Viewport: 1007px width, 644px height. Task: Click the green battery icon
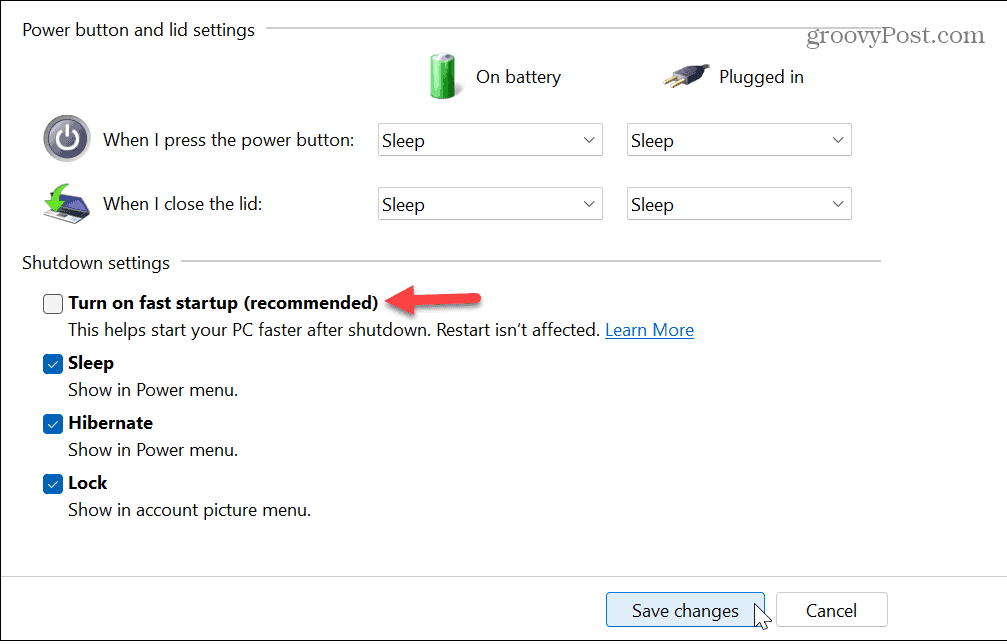442,76
